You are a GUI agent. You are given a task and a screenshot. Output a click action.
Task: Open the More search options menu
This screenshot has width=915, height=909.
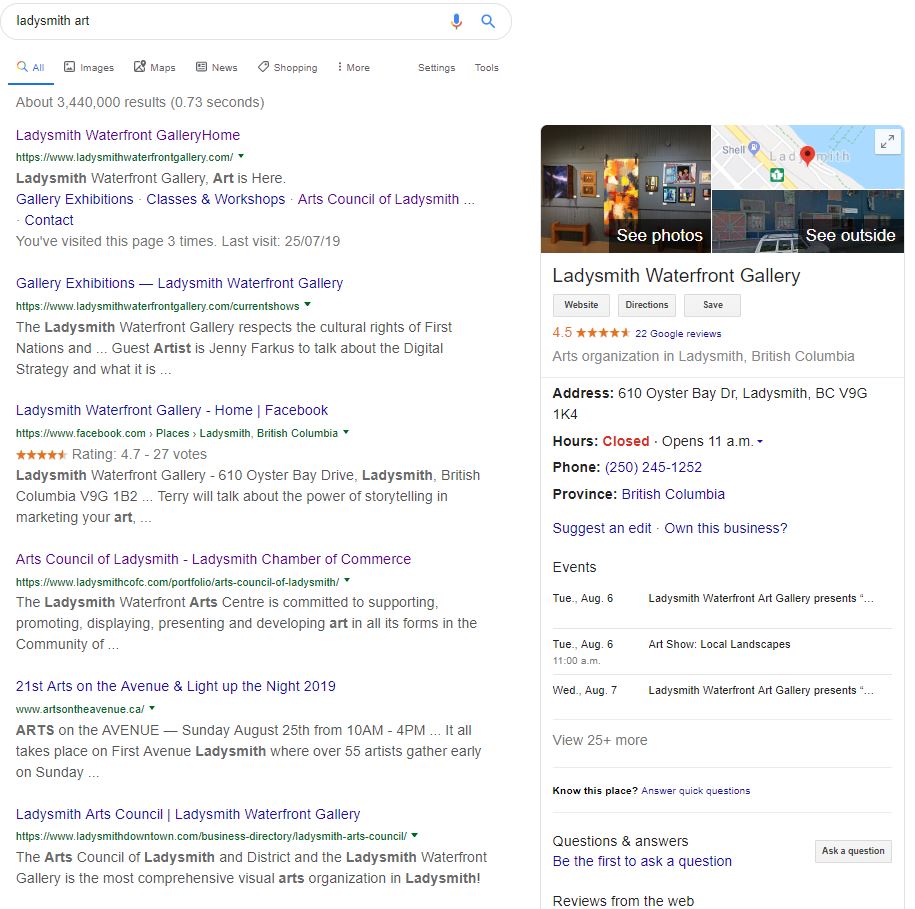coord(353,68)
